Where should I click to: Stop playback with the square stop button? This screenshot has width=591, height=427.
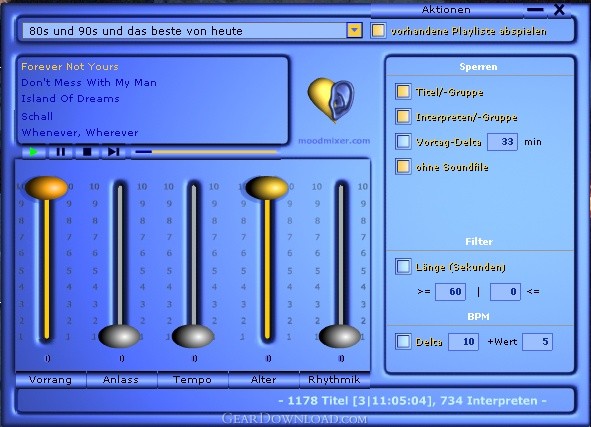coord(87,152)
